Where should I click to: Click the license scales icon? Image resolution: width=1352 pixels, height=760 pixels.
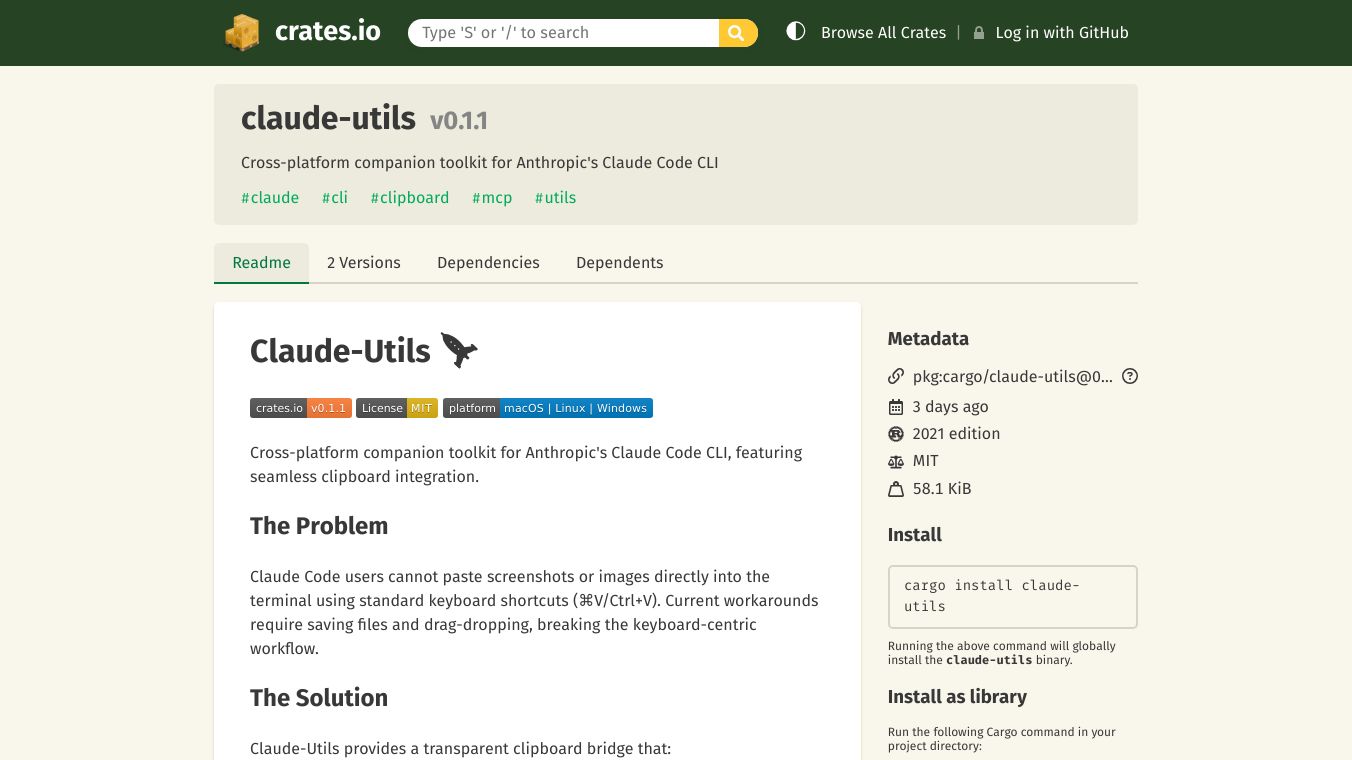[896, 461]
